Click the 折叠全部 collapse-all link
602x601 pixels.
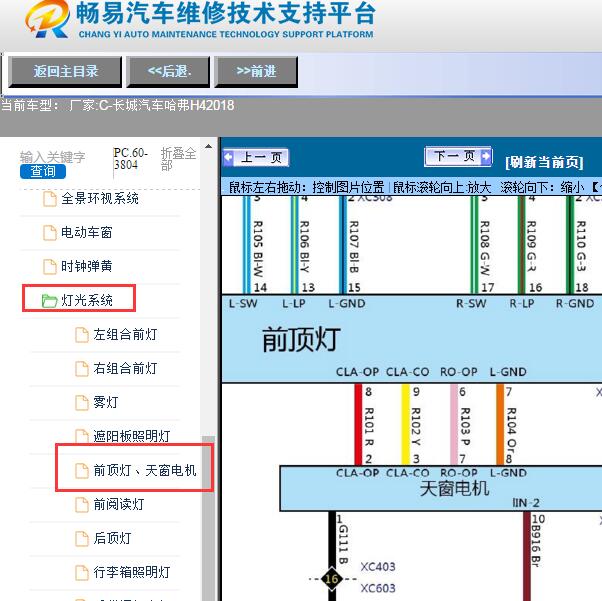(178, 159)
